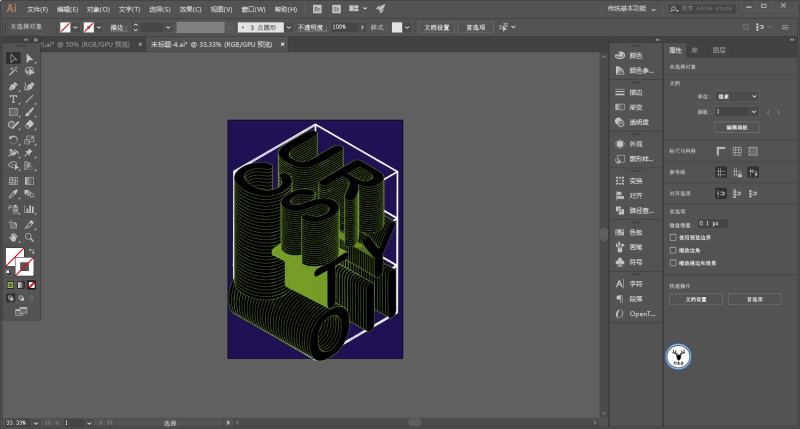The height and width of the screenshot is (429, 800).
Task: Open the stroke color dropdown in control bar
Action: pyautogui.click(x=99, y=28)
